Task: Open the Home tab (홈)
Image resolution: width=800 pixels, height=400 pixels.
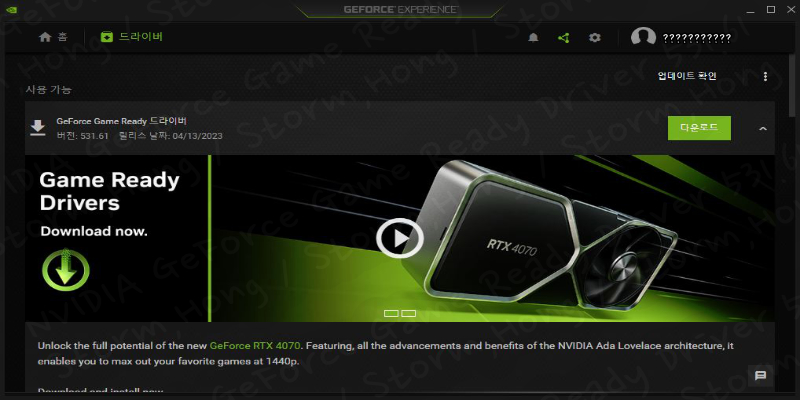Action: pyautogui.click(x=53, y=37)
